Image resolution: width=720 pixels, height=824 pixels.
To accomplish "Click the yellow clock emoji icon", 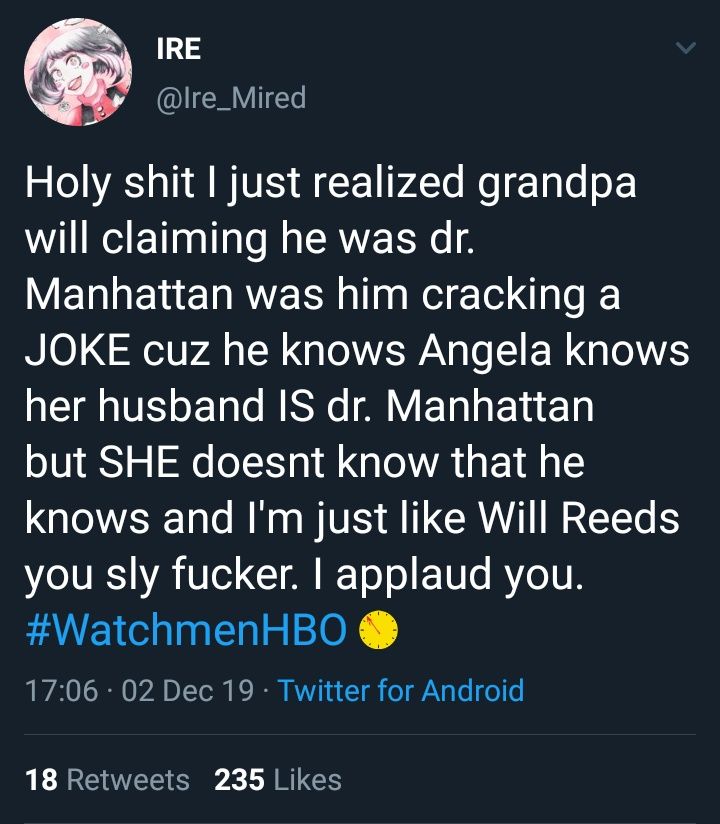I will click(x=379, y=630).
